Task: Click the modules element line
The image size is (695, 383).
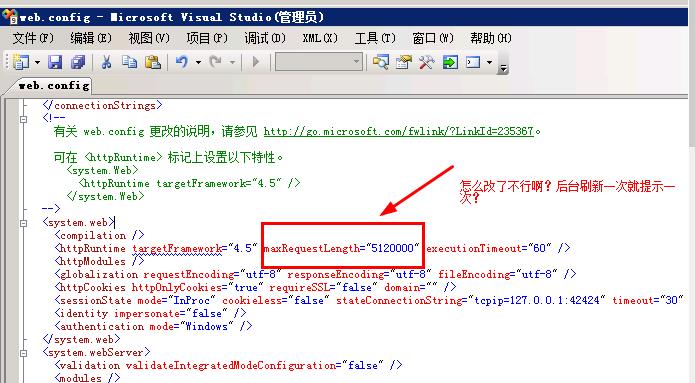Action: point(87,378)
